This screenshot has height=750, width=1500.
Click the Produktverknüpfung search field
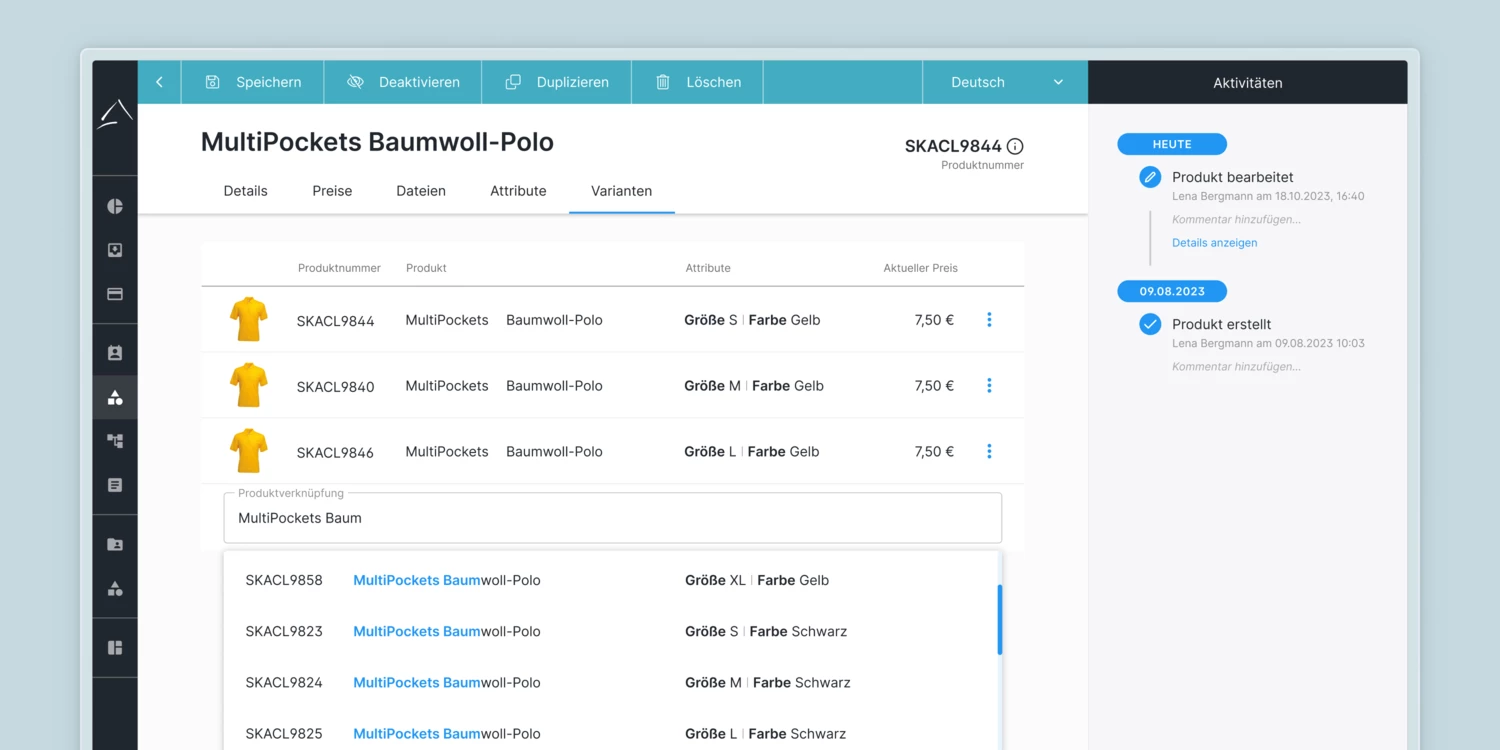pos(612,518)
